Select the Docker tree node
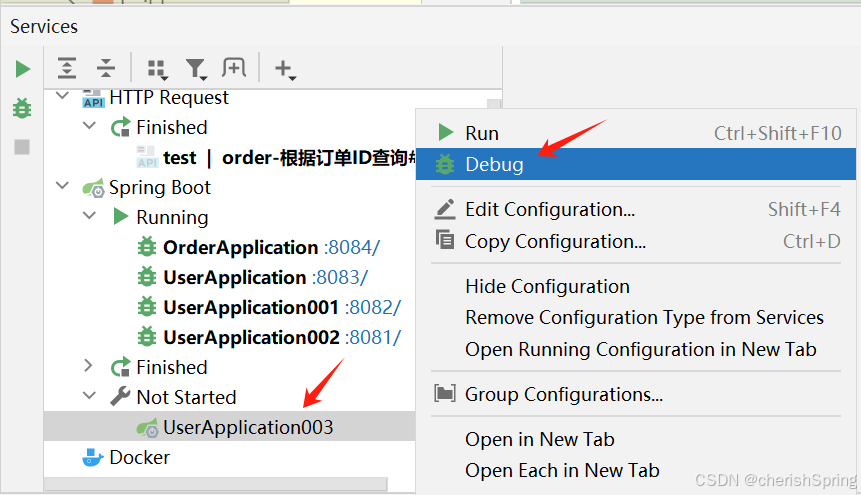 point(139,457)
